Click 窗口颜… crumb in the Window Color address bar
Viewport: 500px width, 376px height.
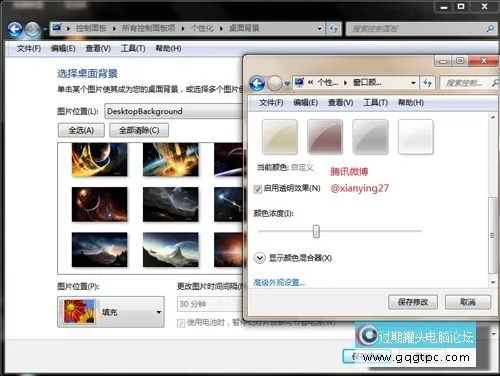tap(367, 82)
